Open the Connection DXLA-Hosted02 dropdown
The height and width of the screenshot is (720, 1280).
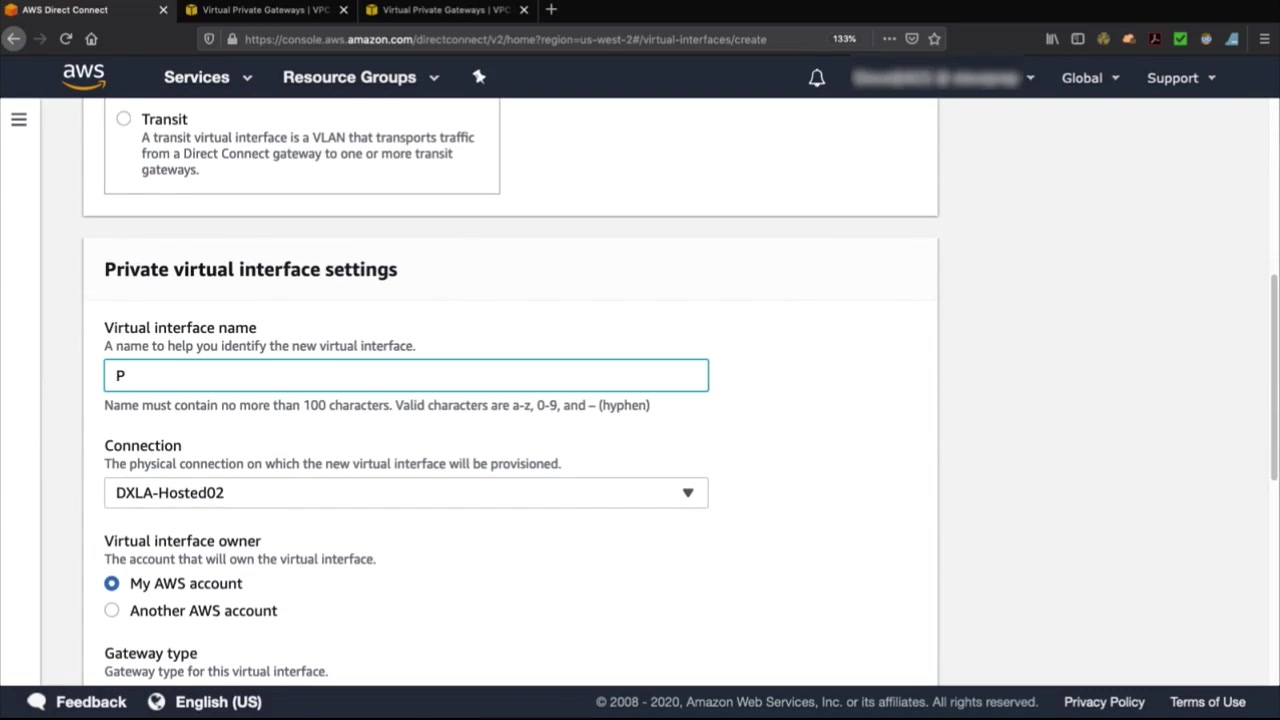[x=406, y=493]
